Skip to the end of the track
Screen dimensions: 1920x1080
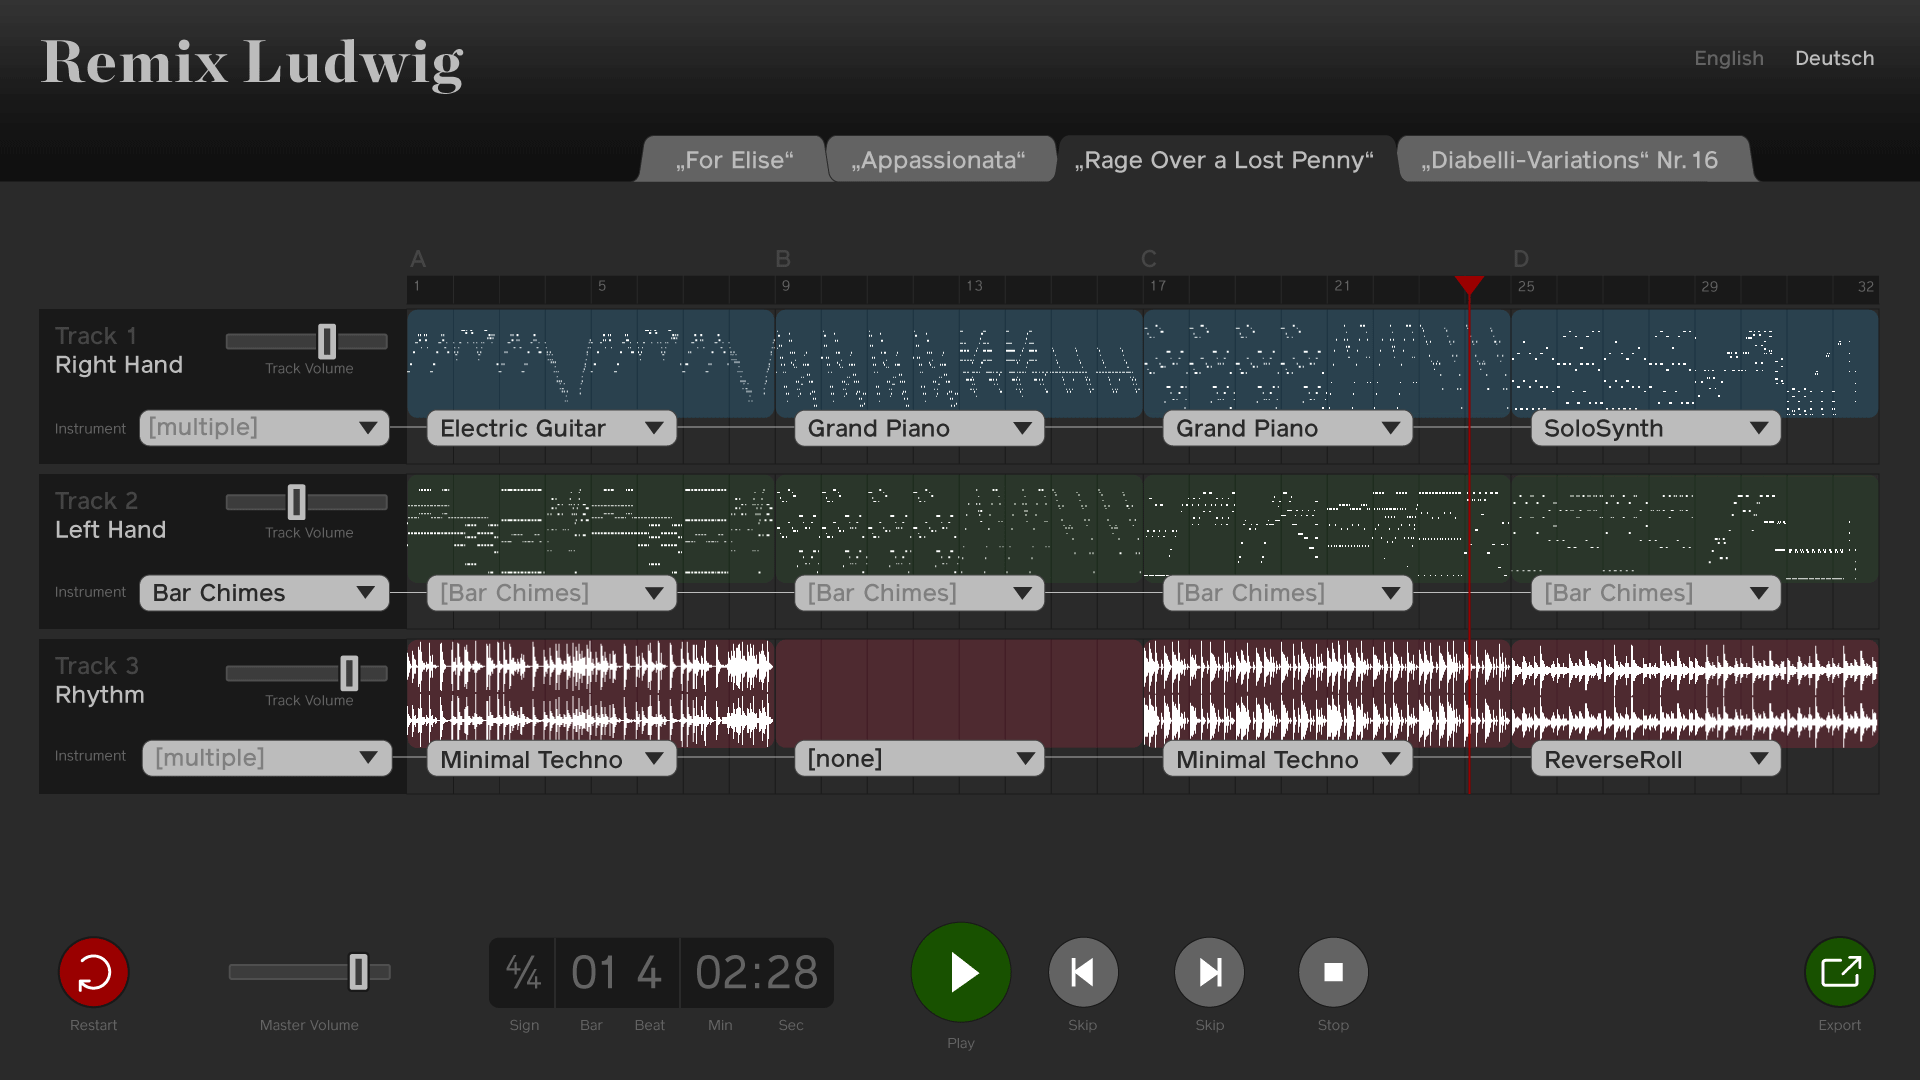pos(1209,972)
